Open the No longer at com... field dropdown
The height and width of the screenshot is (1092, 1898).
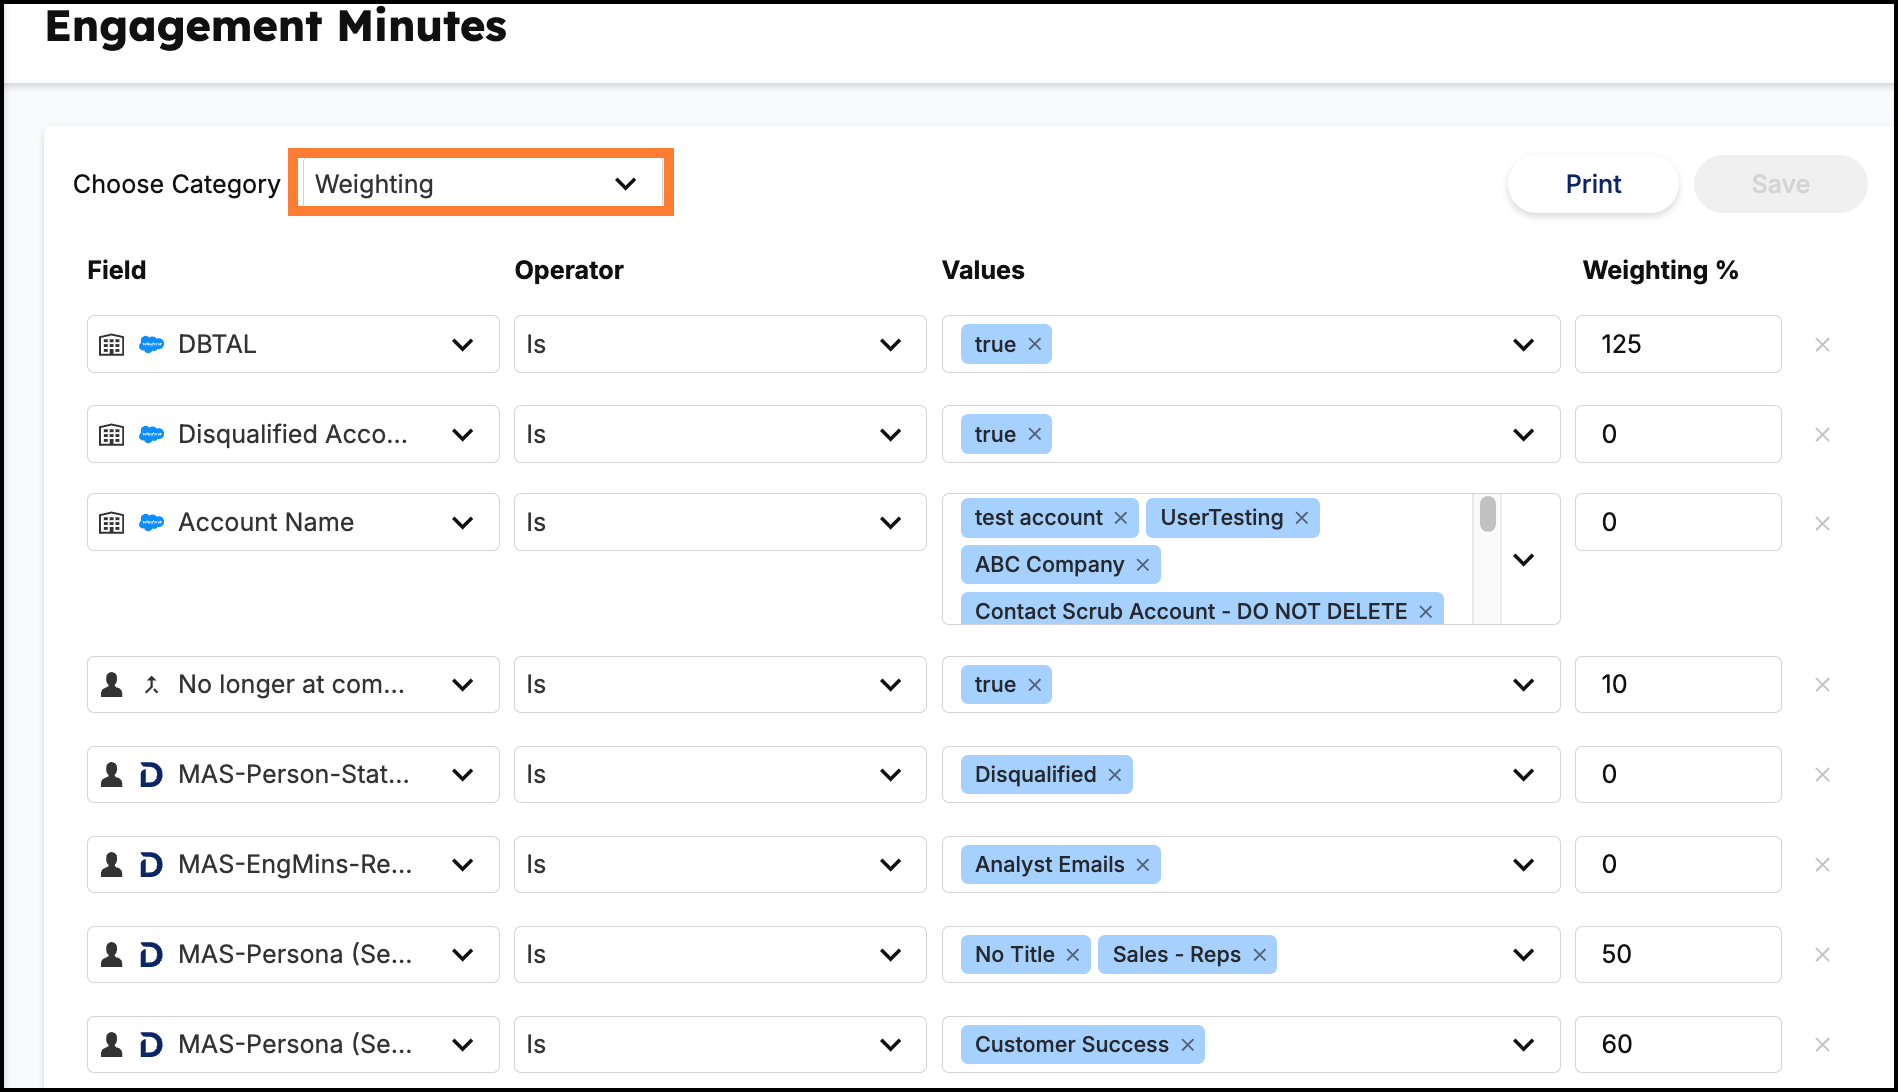tap(293, 684)
